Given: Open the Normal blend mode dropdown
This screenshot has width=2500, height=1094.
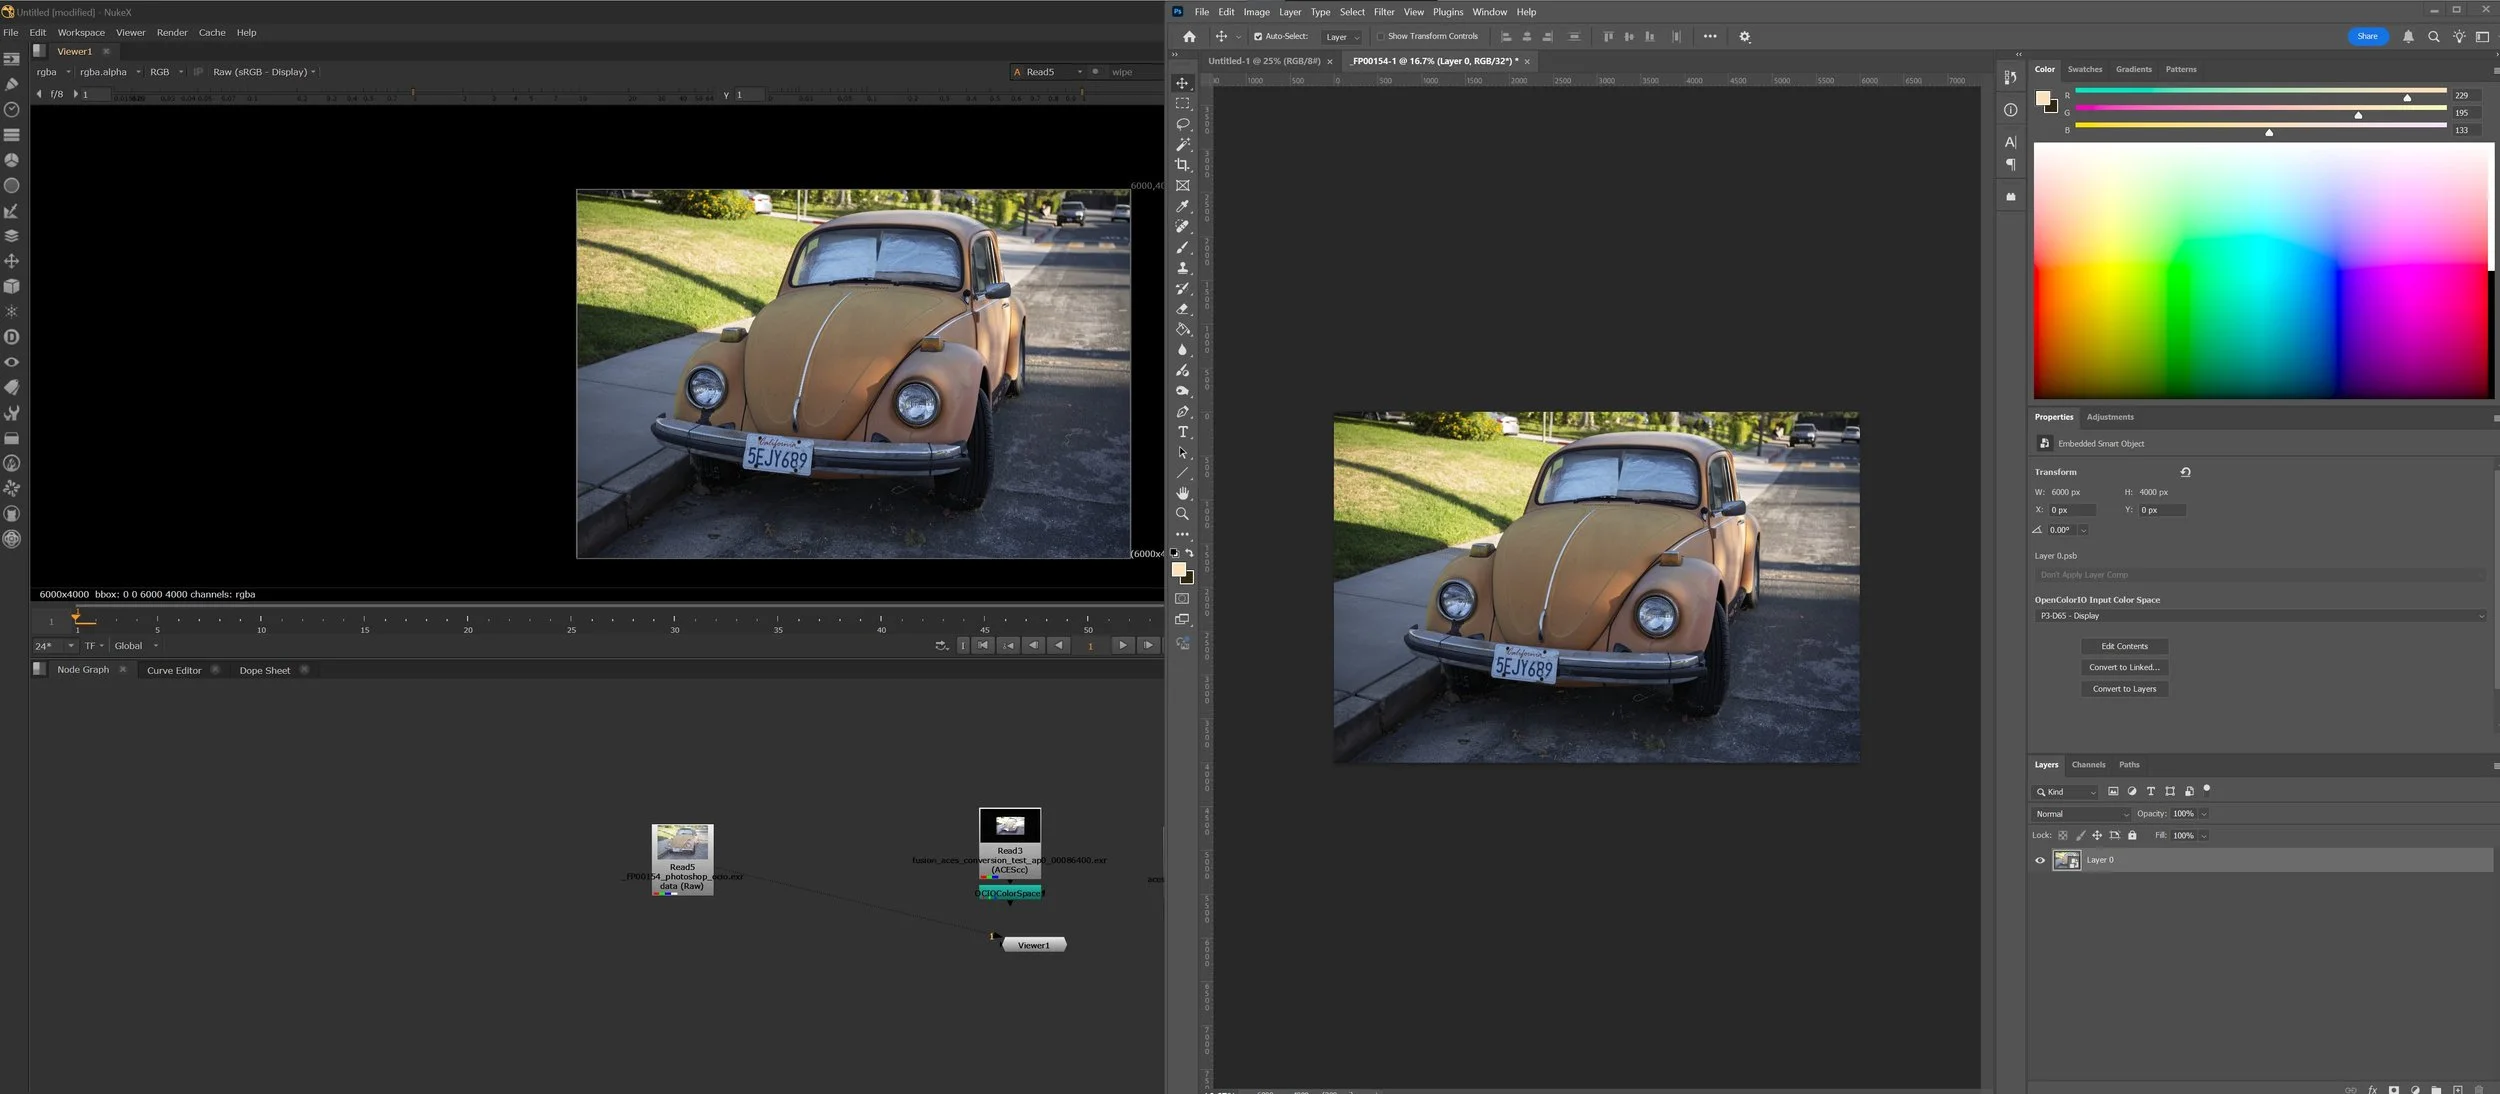Looking at the screenshot, I should pyautogui.click(x=2082, y=814).
